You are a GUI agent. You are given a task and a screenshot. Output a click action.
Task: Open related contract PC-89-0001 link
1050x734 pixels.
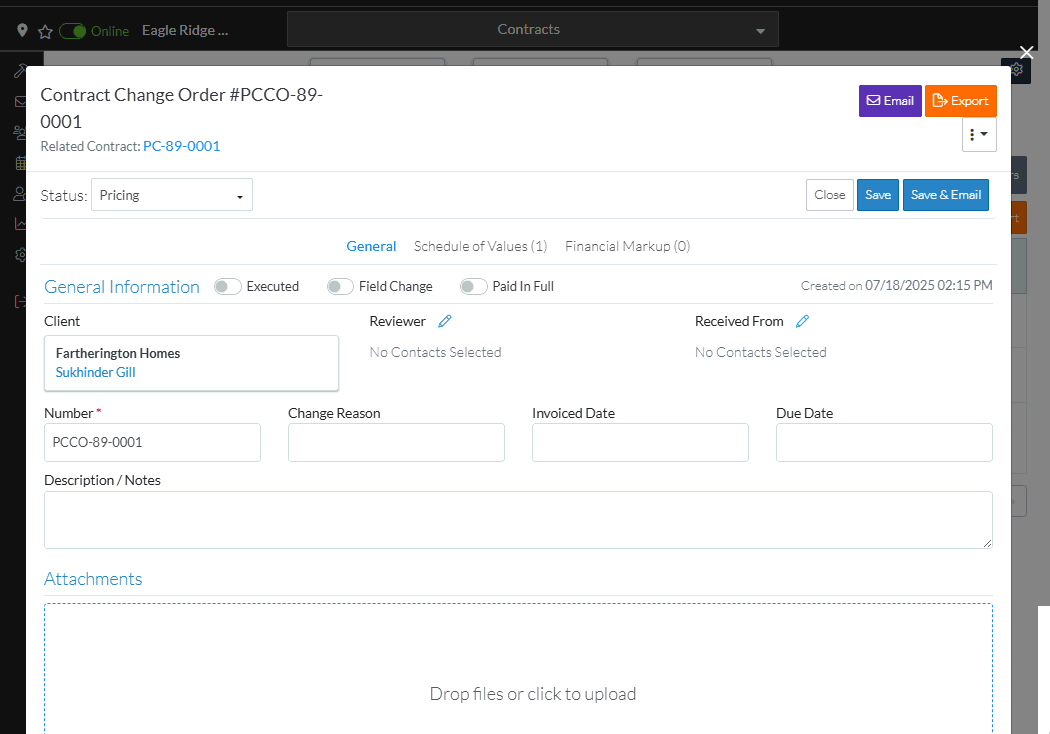click(x=181, y=146)
